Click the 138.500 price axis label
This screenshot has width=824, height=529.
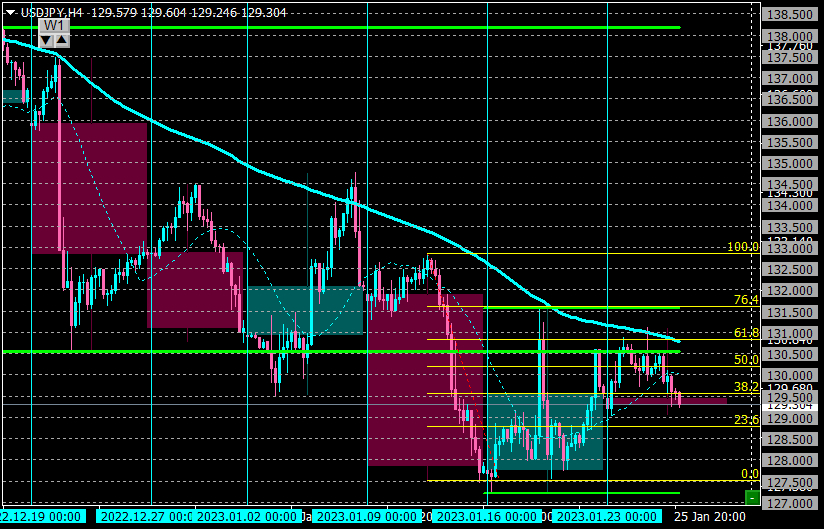click(x=790, y=15)
